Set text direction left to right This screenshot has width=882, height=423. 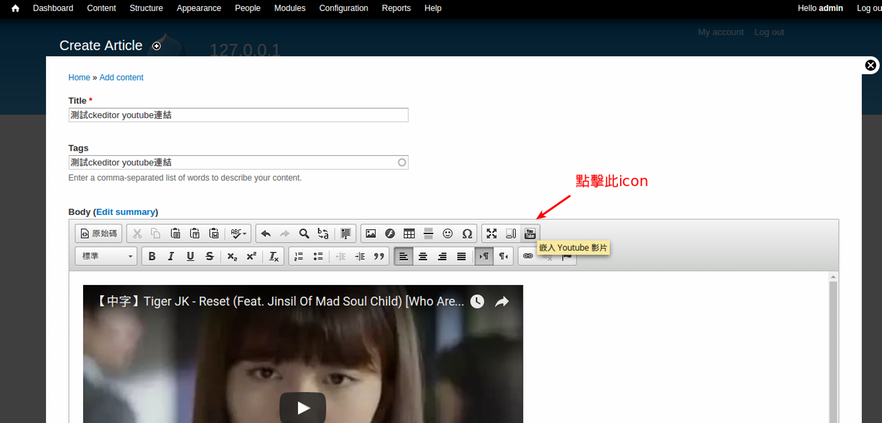click(x=484, y=256)
